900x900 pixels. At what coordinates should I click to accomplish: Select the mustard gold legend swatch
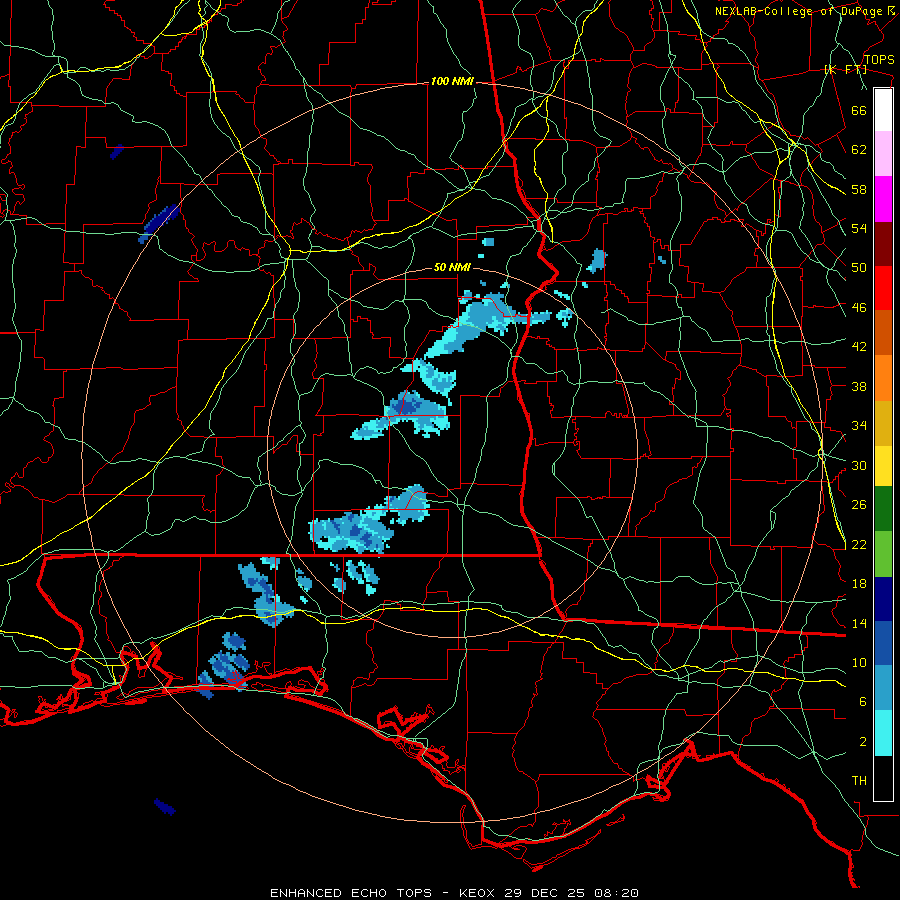click(x=883, y=423)
